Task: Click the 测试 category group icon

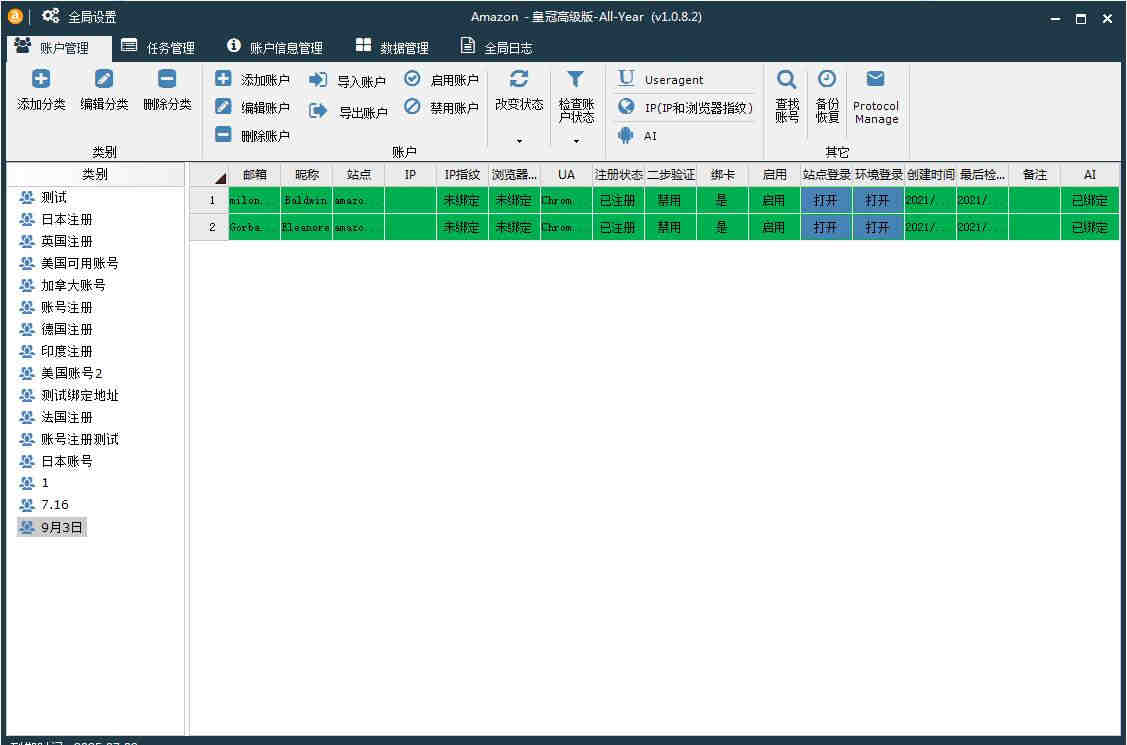Action: [x=27, y=198]
